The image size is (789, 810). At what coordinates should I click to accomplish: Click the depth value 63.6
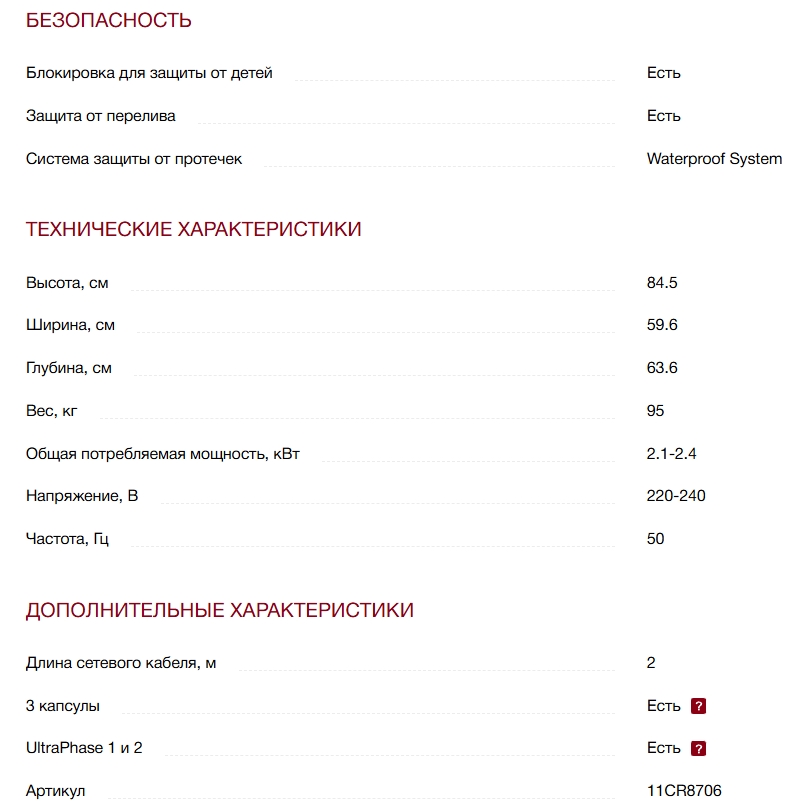point(662,368)
